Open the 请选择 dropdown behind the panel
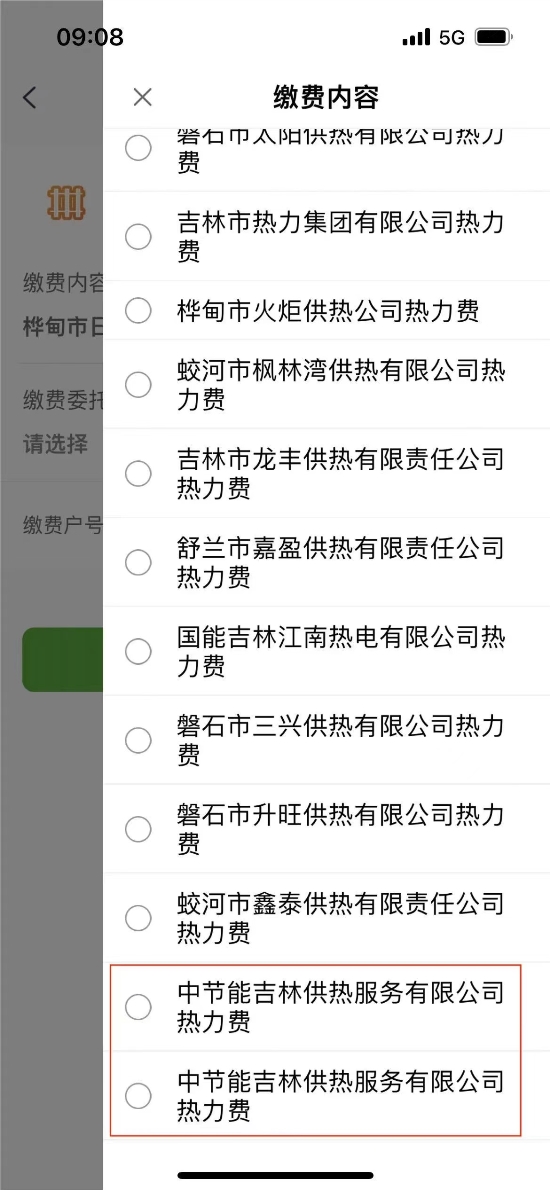Viewport: 550px width, 1190px height. click(55, 444)
